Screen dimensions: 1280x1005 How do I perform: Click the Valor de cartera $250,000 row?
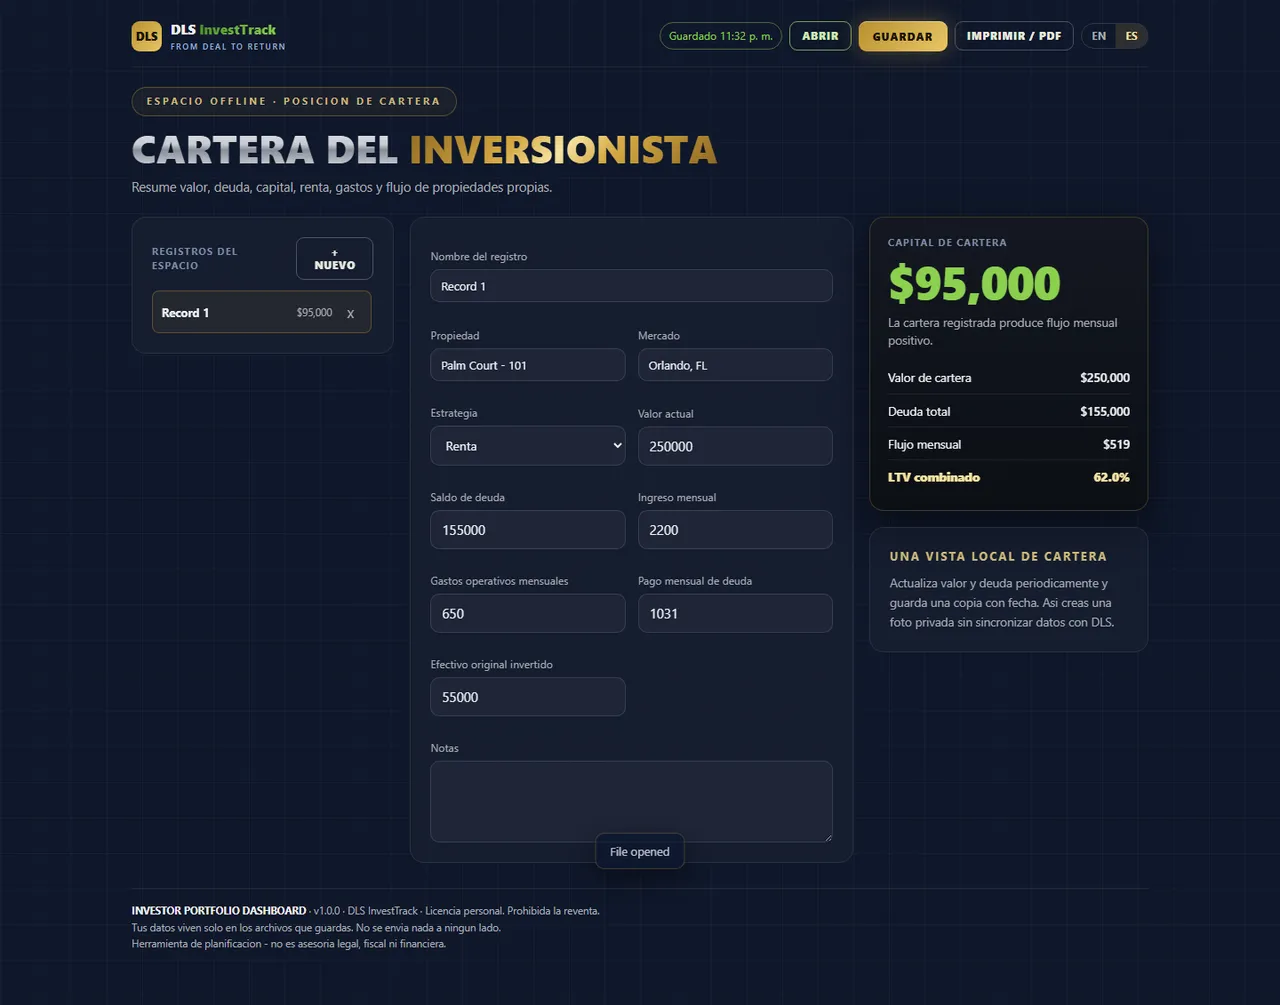coord(1009,378)
